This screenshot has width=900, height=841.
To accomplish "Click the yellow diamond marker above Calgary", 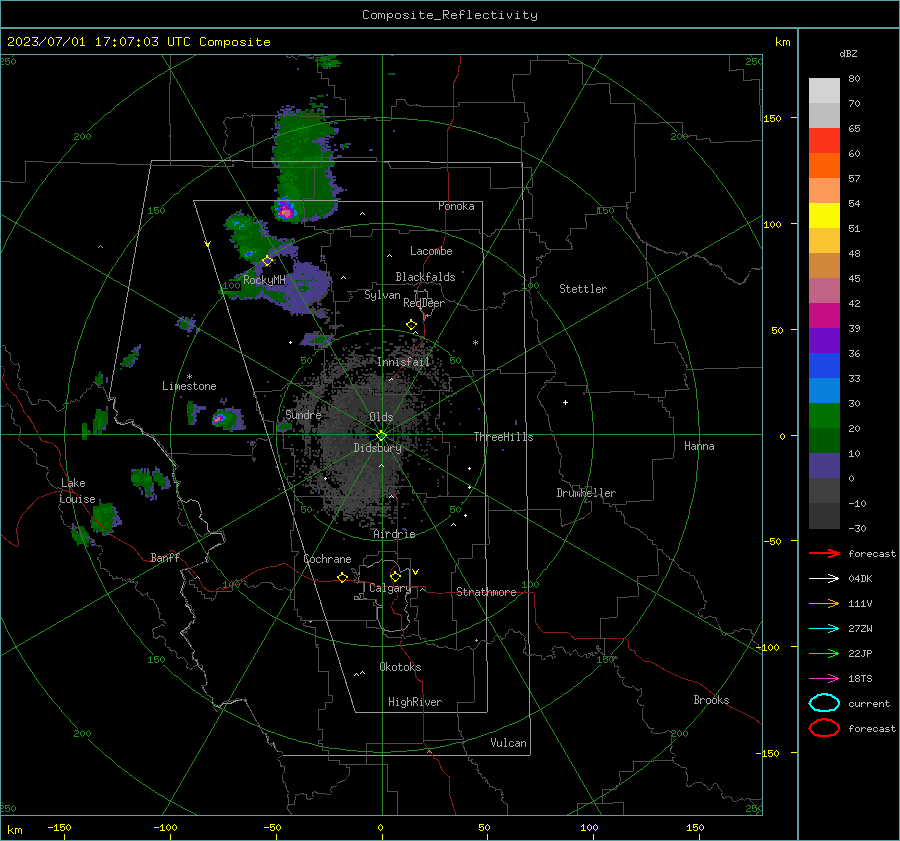I will 395,576.
